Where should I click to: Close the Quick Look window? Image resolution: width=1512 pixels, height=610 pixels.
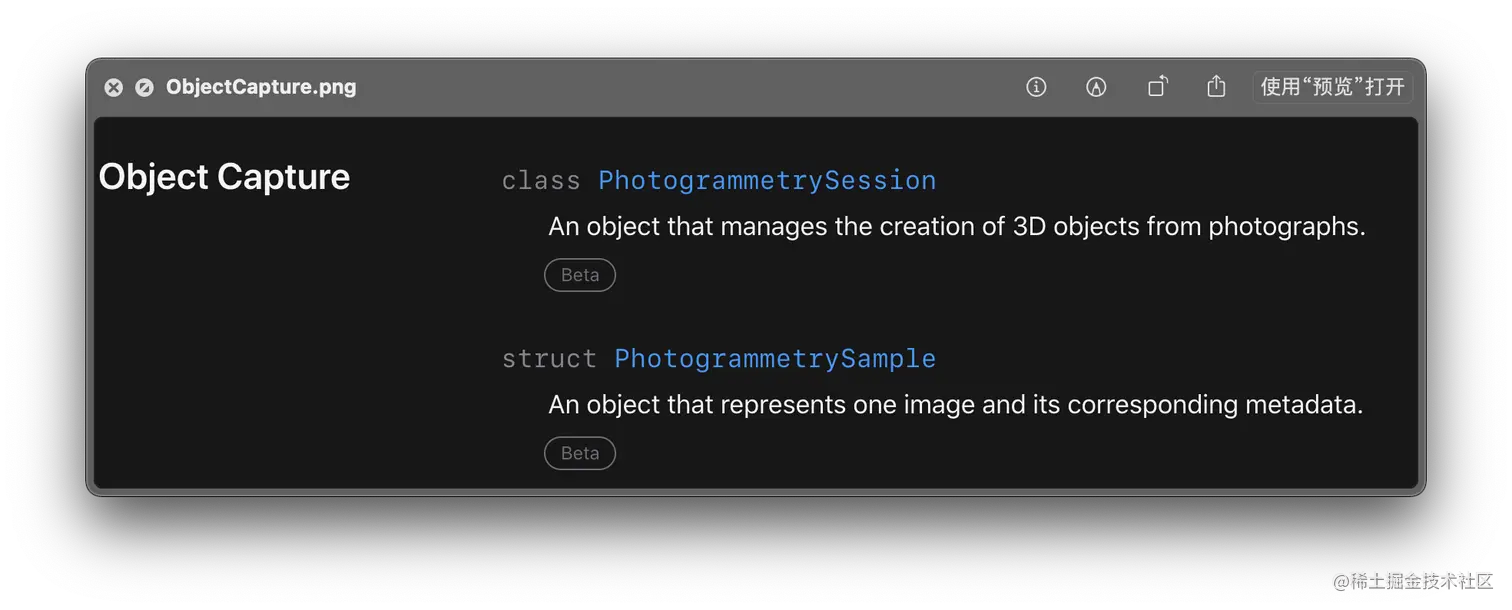(x=114, y=87)
